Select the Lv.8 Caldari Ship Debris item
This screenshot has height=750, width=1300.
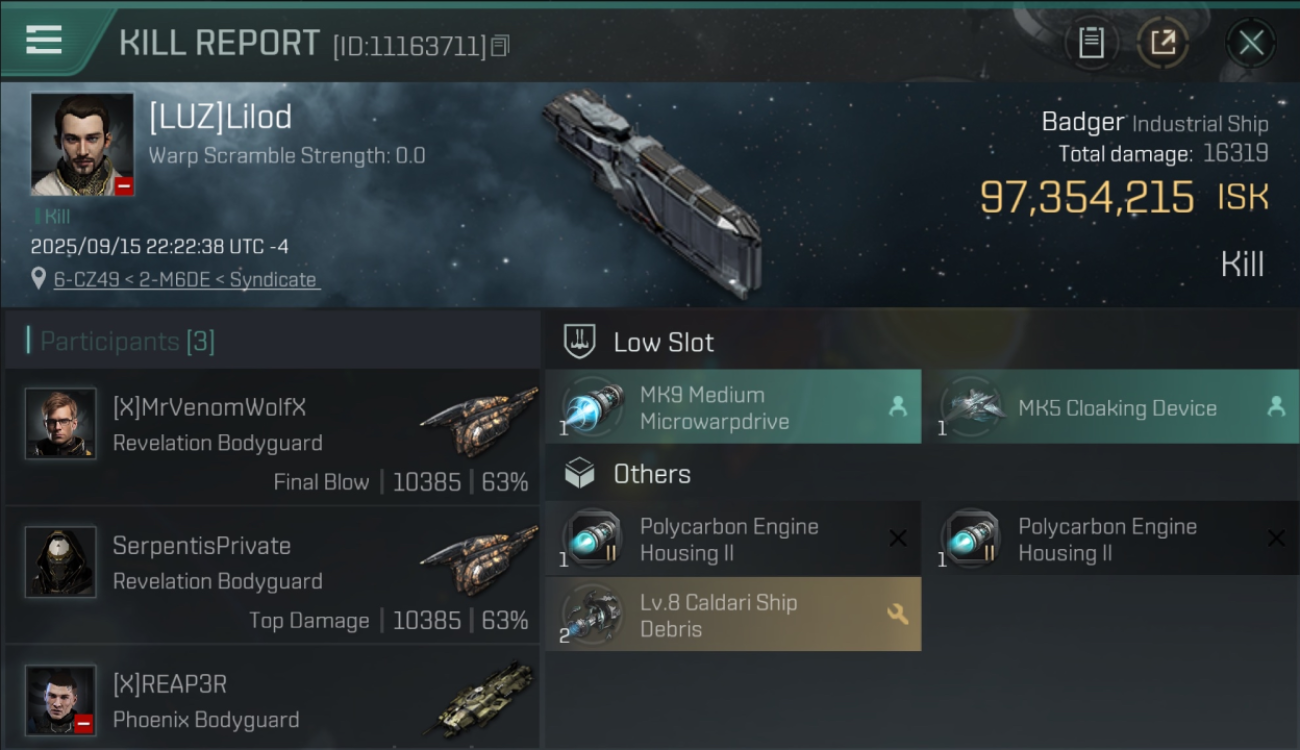(732, 615)
